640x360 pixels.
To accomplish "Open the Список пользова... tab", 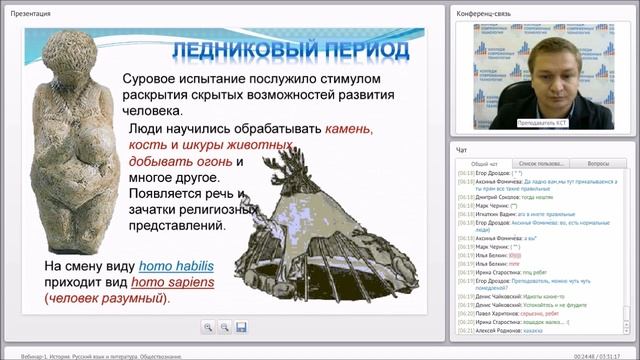I will tap(541, 164).
